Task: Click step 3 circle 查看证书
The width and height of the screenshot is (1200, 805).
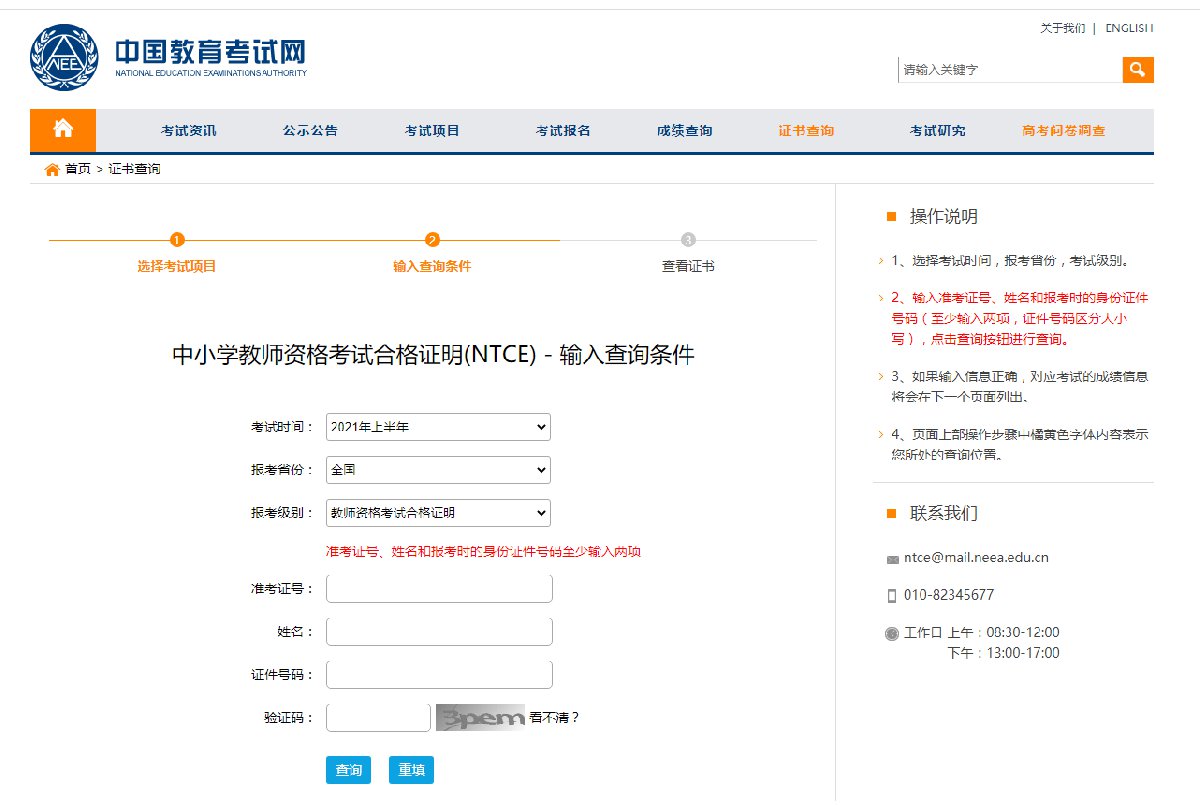Action: 688,240
